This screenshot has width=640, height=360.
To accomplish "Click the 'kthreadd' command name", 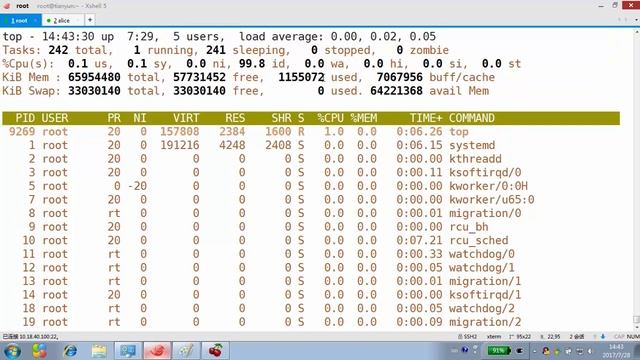I will pyautogui.click(x=476, y=159).
